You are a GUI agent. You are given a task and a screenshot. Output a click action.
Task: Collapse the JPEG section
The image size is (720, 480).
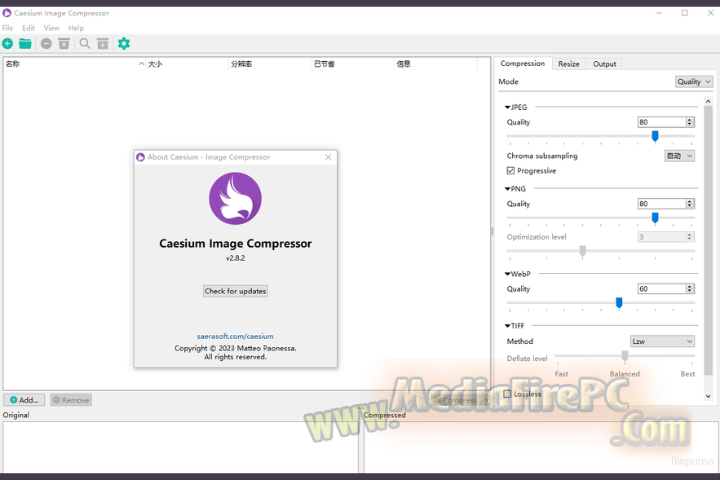(x=507, y=107)
